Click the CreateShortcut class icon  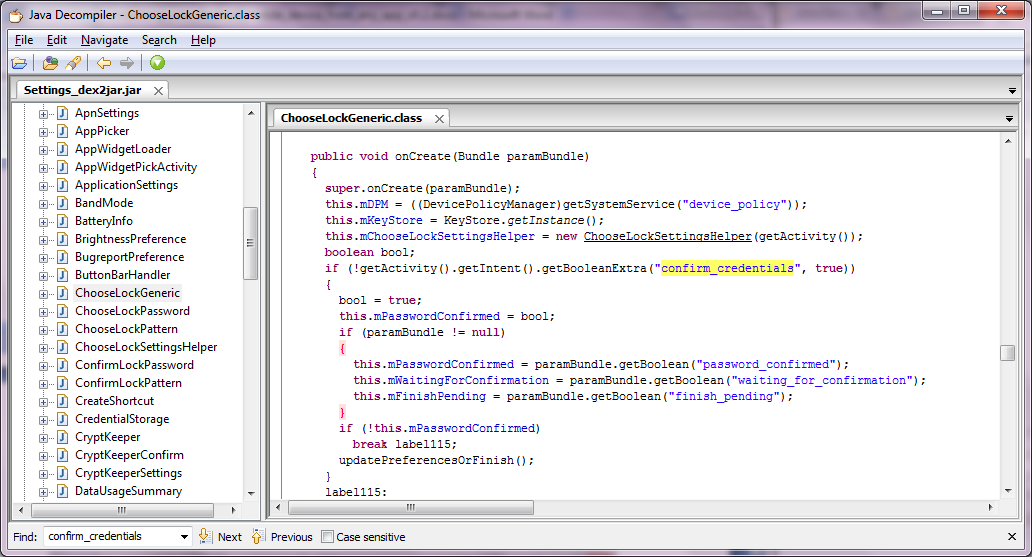63,401
